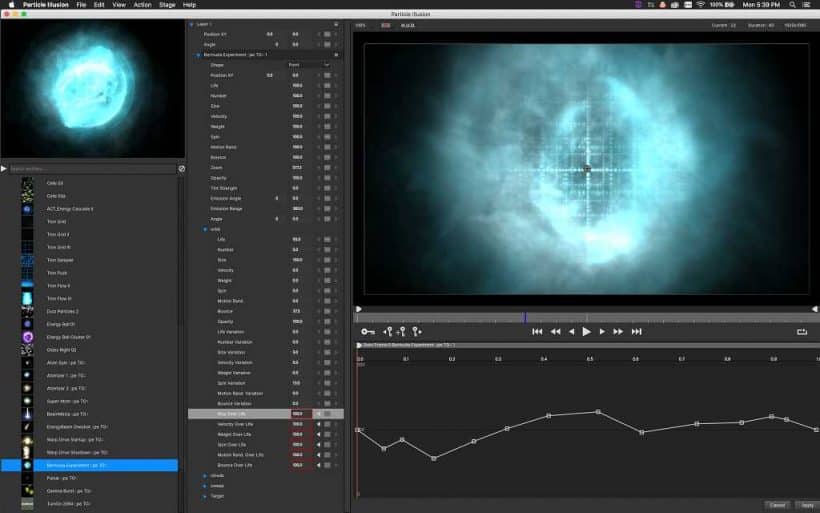Click the play triangle beside library search
The width and height of the screenshot is (820, 513).
point(4,169)
